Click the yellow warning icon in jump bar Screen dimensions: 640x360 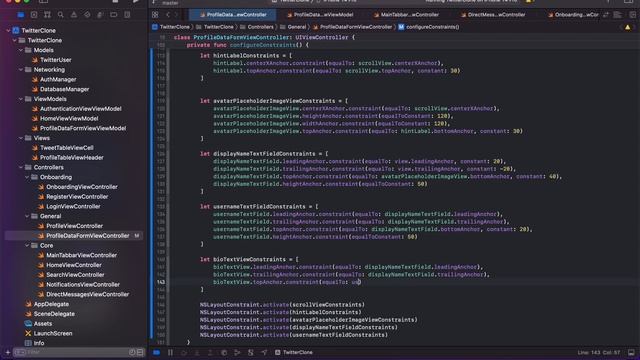coord(627,27)
